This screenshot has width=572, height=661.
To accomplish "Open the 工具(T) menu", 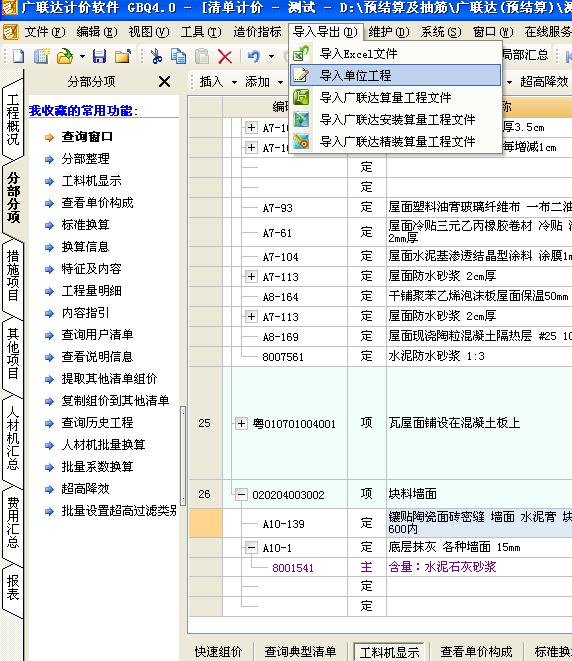I will pyautogui.click(x=201, y=32).
